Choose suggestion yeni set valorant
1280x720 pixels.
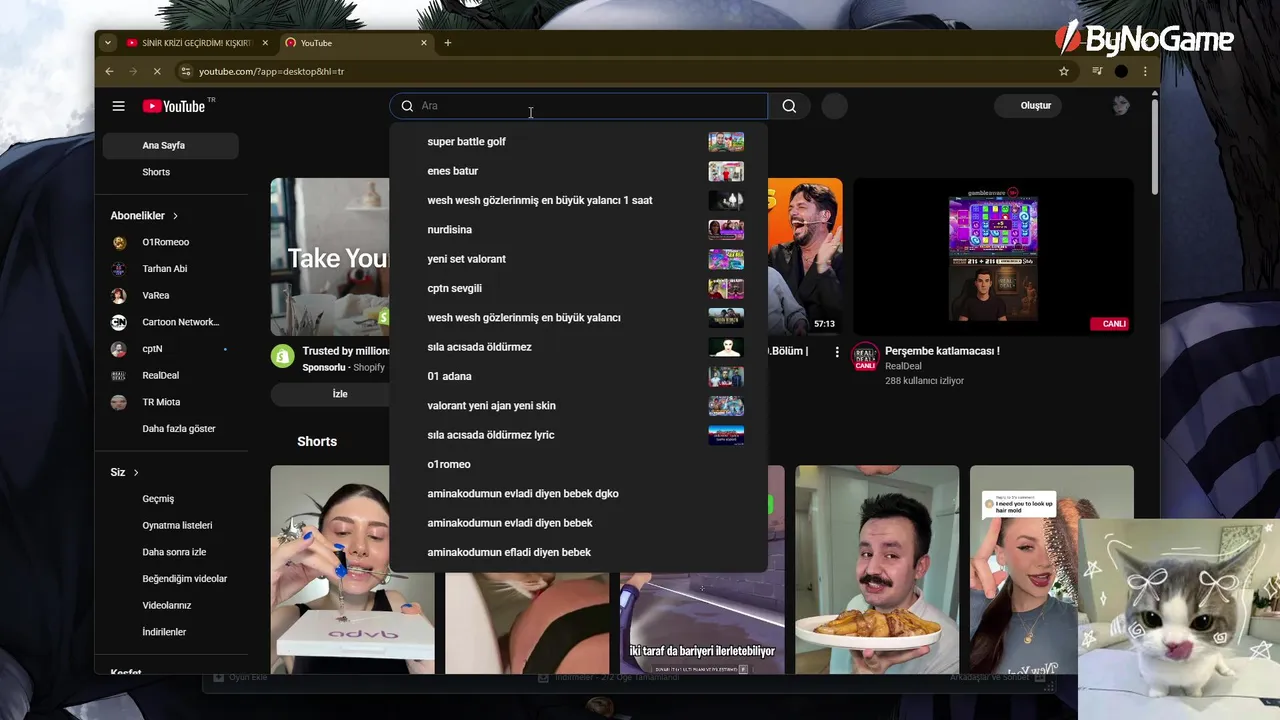point(578,259)
